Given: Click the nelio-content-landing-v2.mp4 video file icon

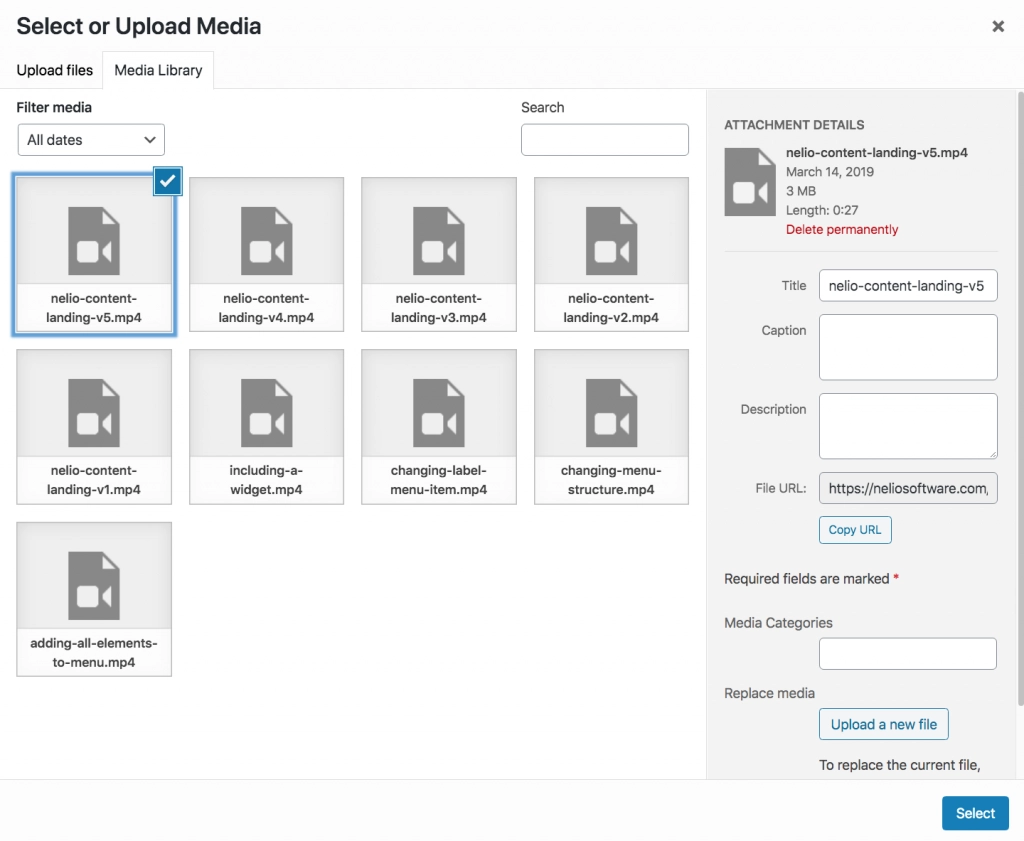Looking at the screenshot, I should [611, 242].
